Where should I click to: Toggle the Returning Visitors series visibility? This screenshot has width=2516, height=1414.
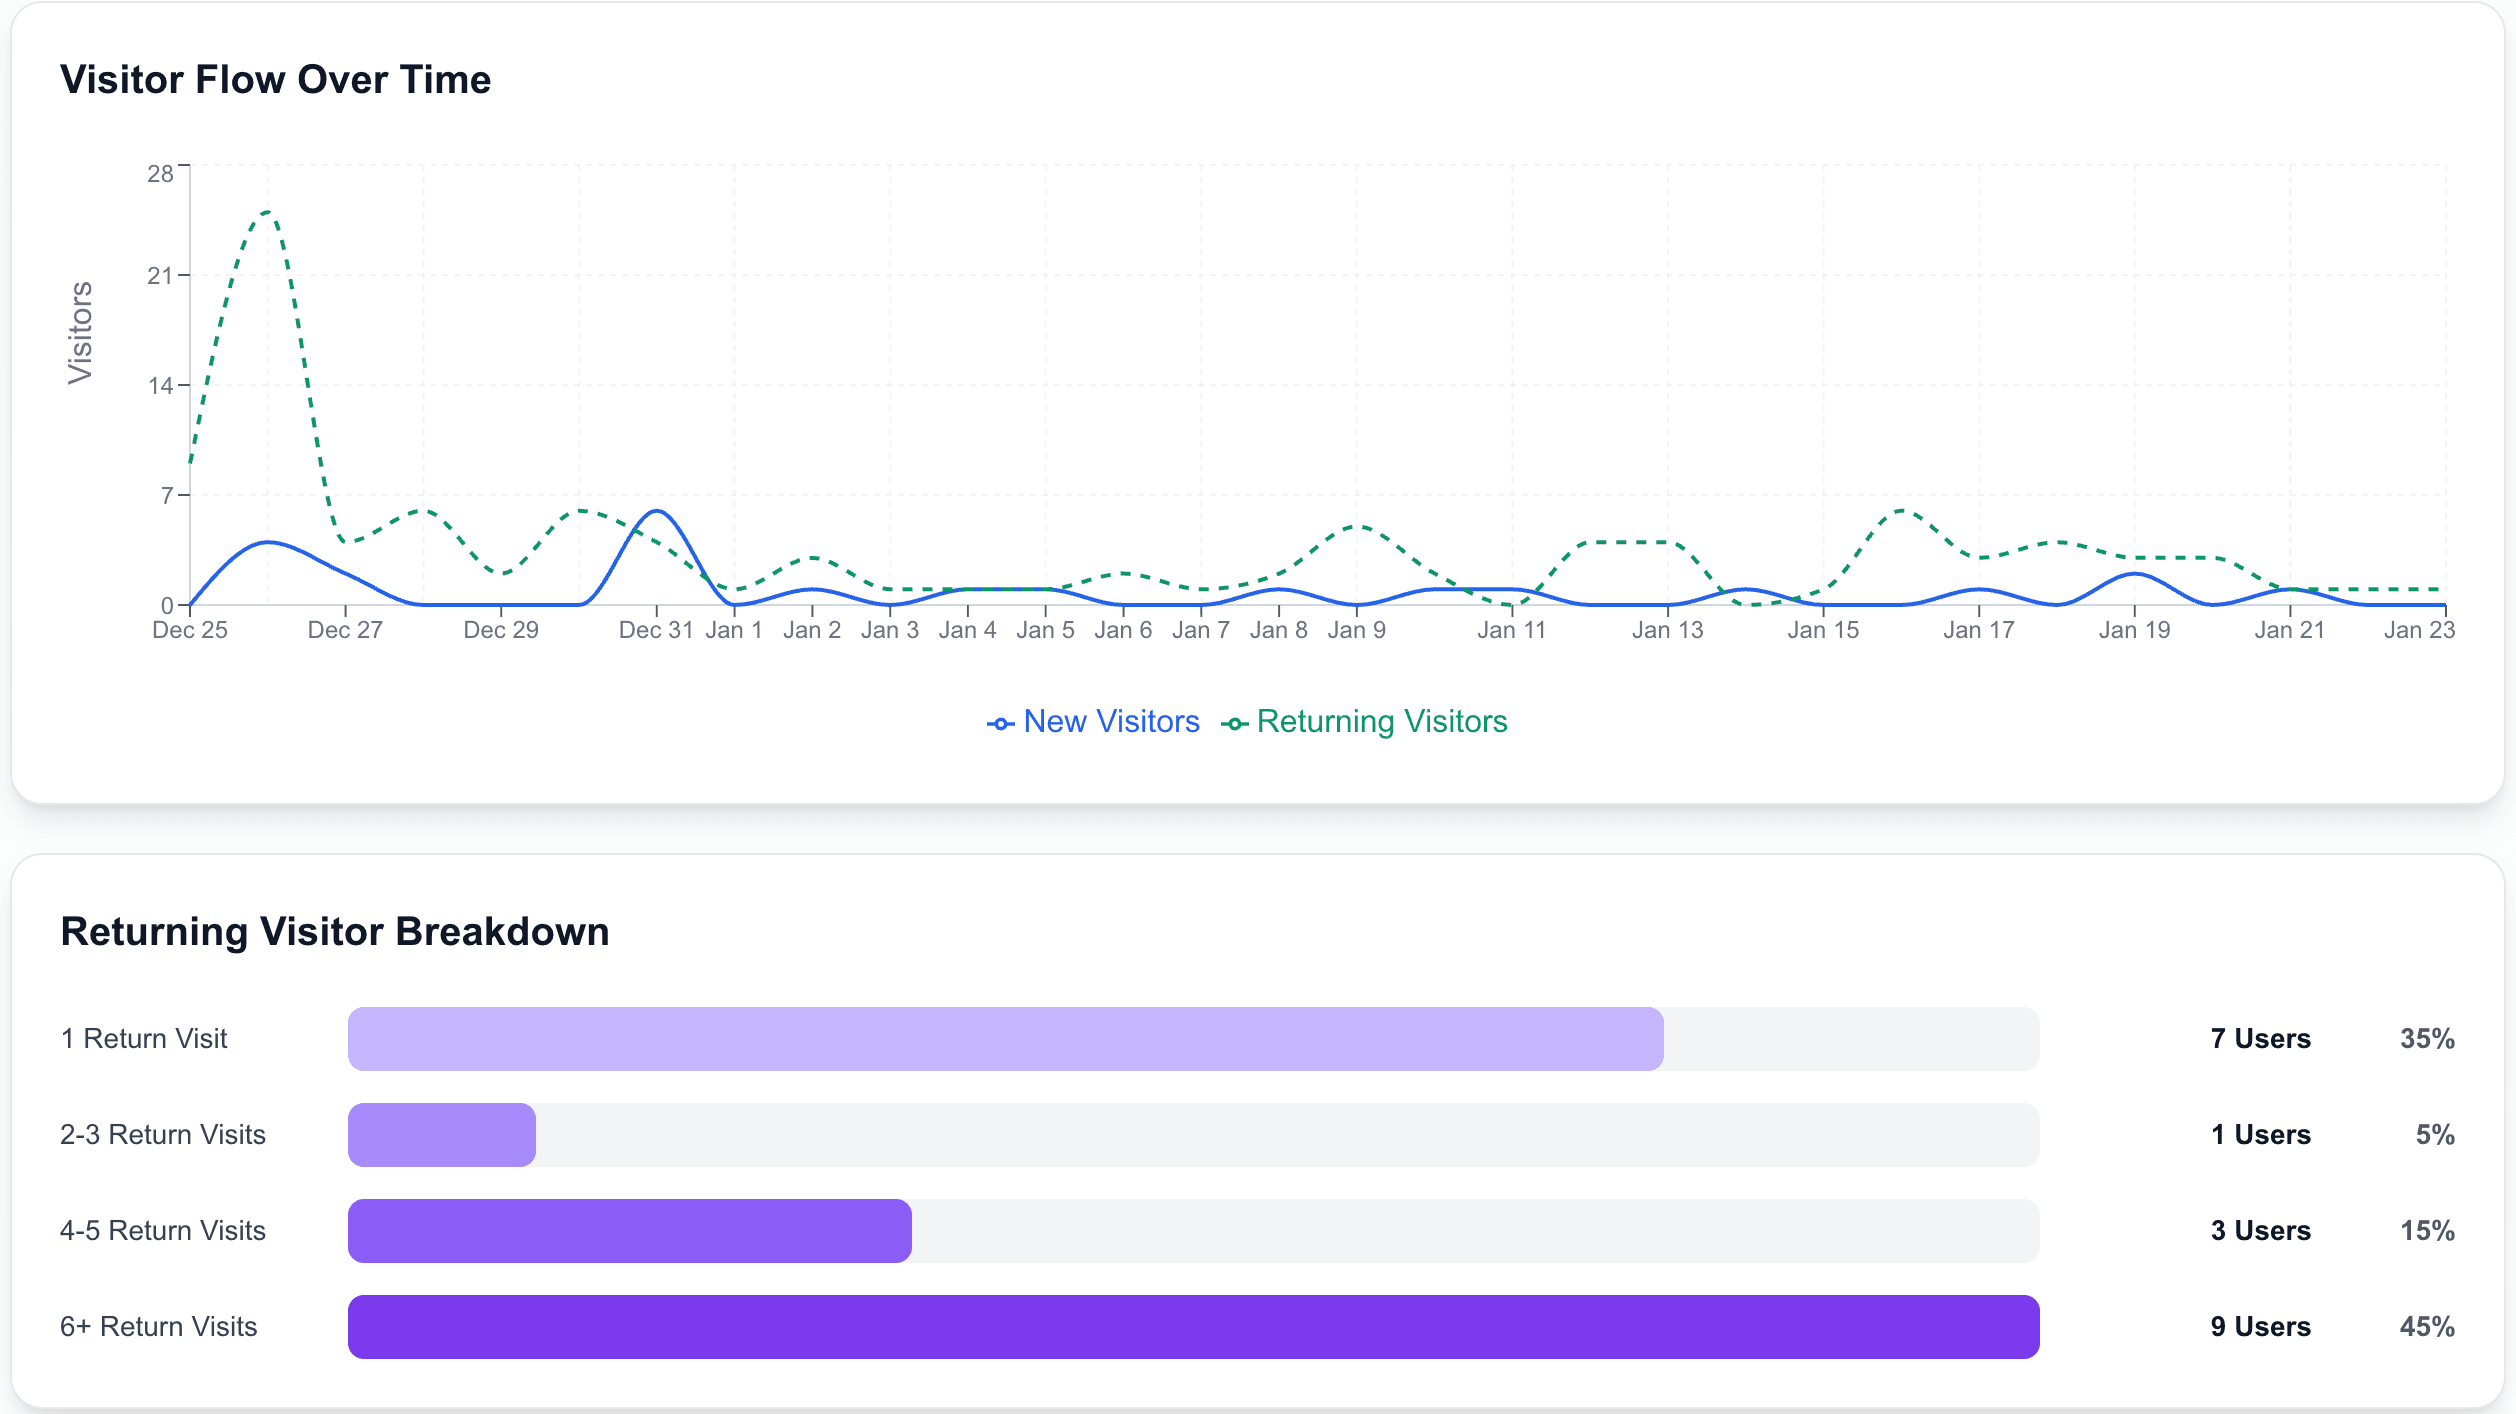pyautogui.click(x=1384, y=721)
